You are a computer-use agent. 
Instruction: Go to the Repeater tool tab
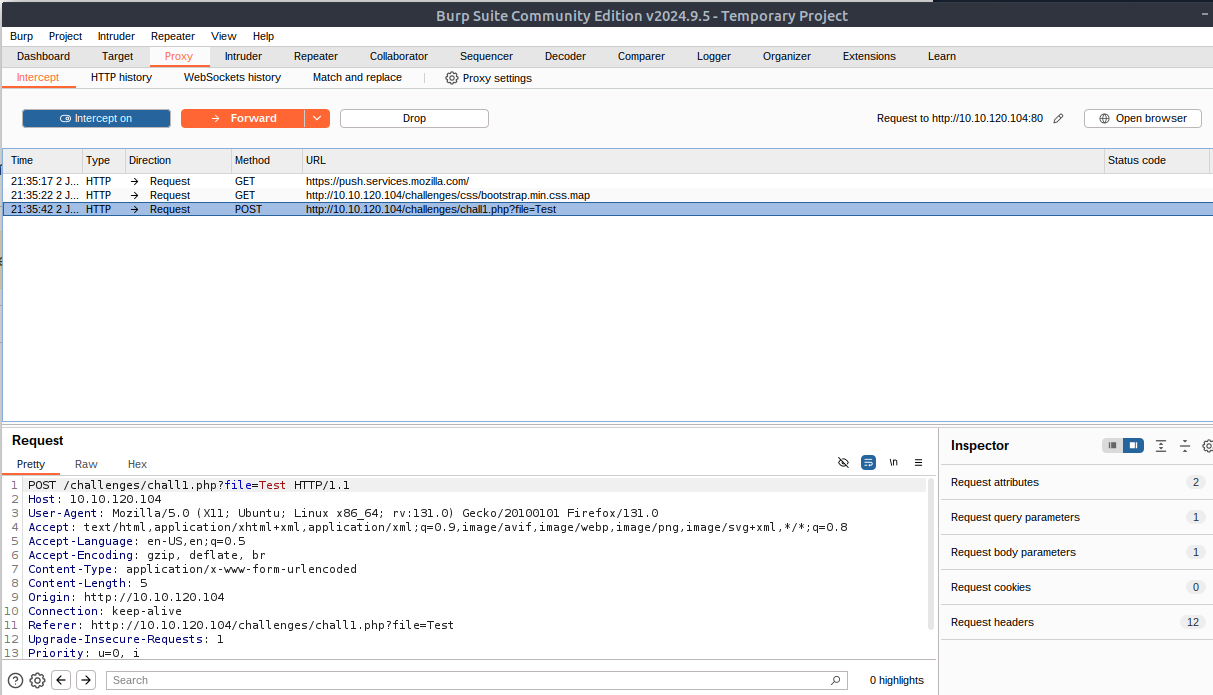(x=316, y=56)
